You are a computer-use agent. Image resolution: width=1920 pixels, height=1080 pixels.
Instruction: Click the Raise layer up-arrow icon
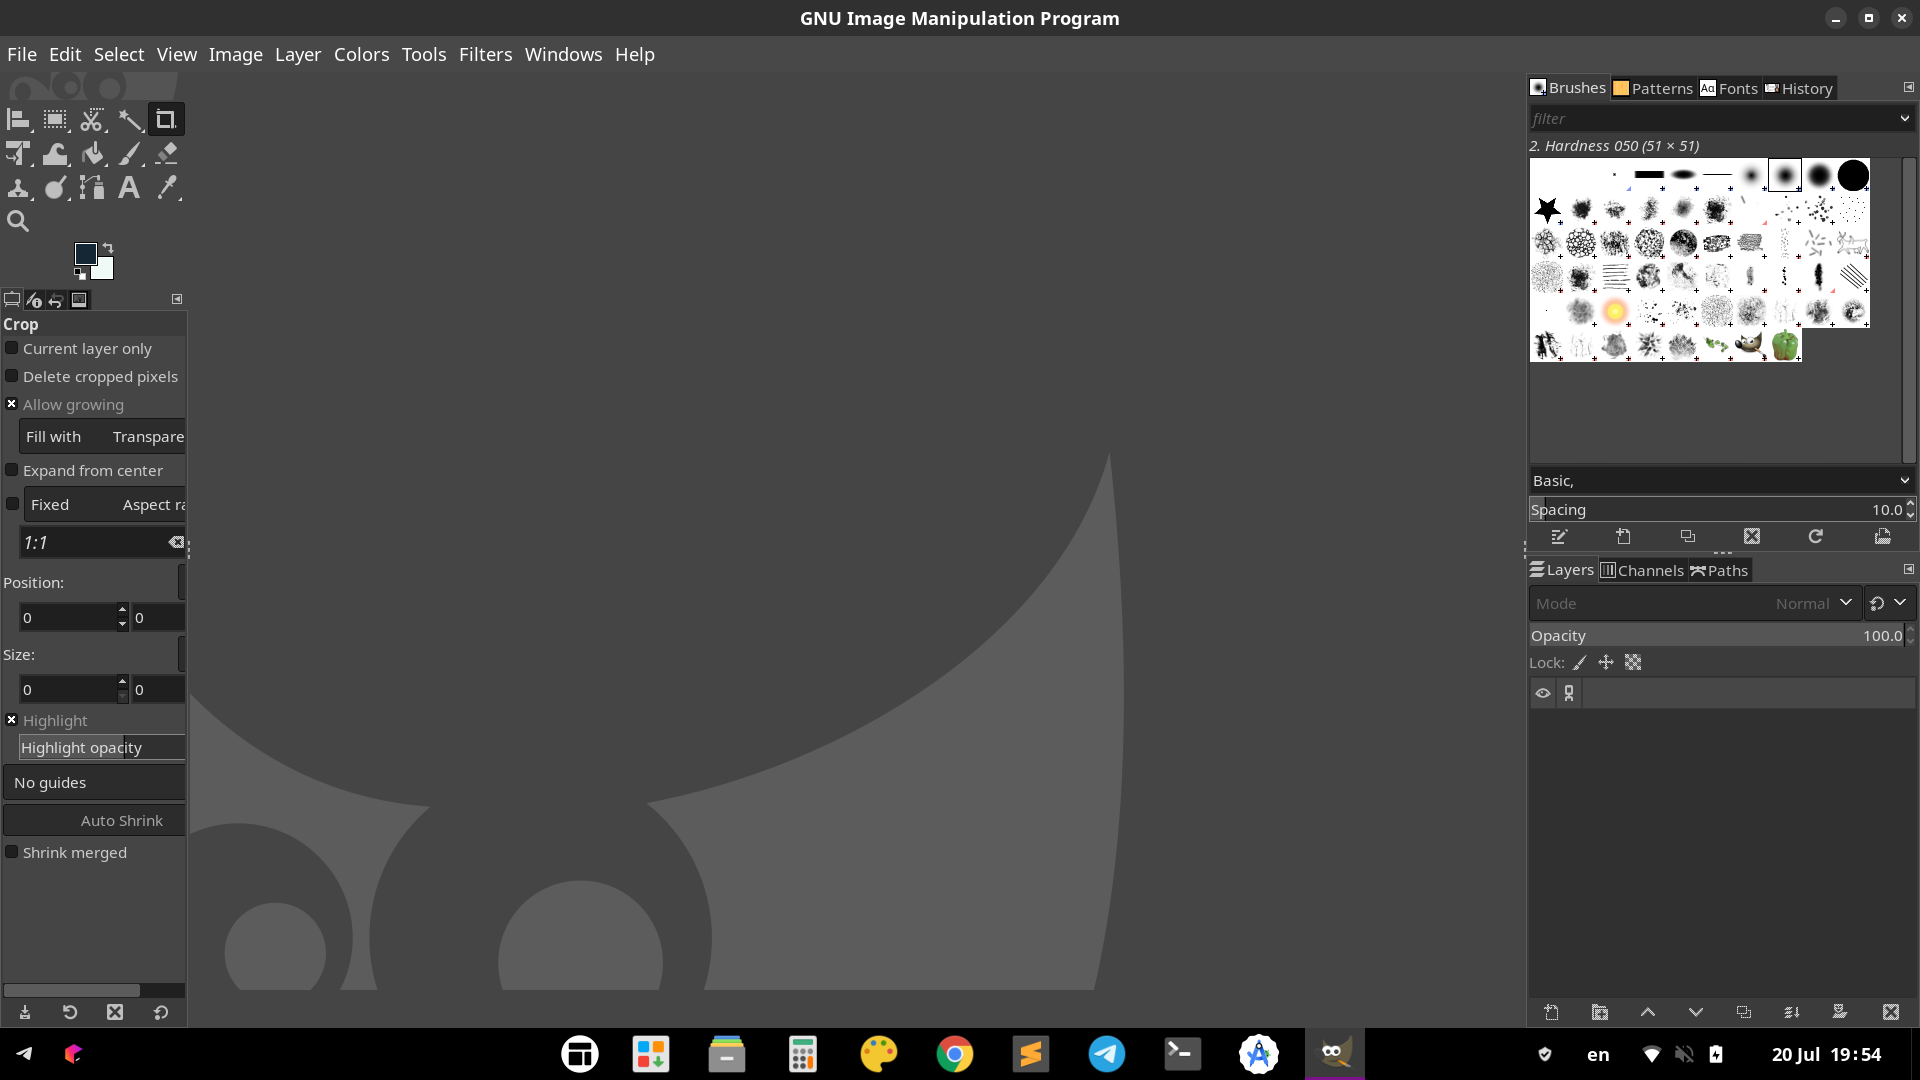1648,1012
